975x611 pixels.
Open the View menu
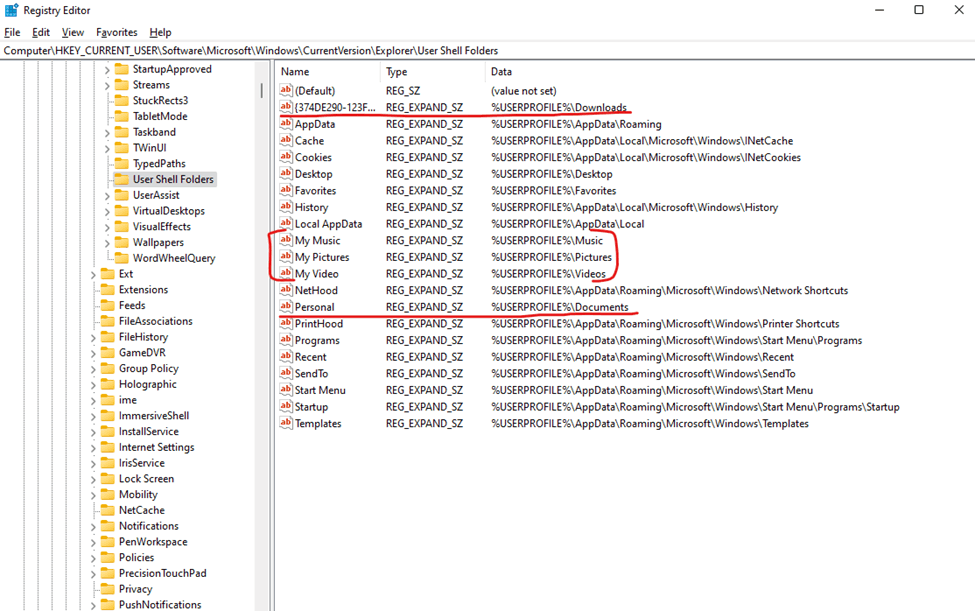pyautogui.click(x=73, y=32)
